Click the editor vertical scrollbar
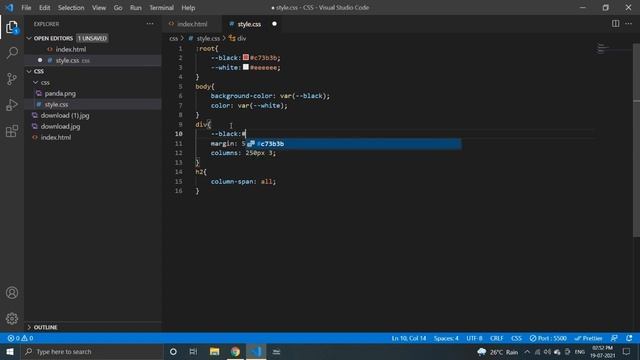 (x=636, y=139)
